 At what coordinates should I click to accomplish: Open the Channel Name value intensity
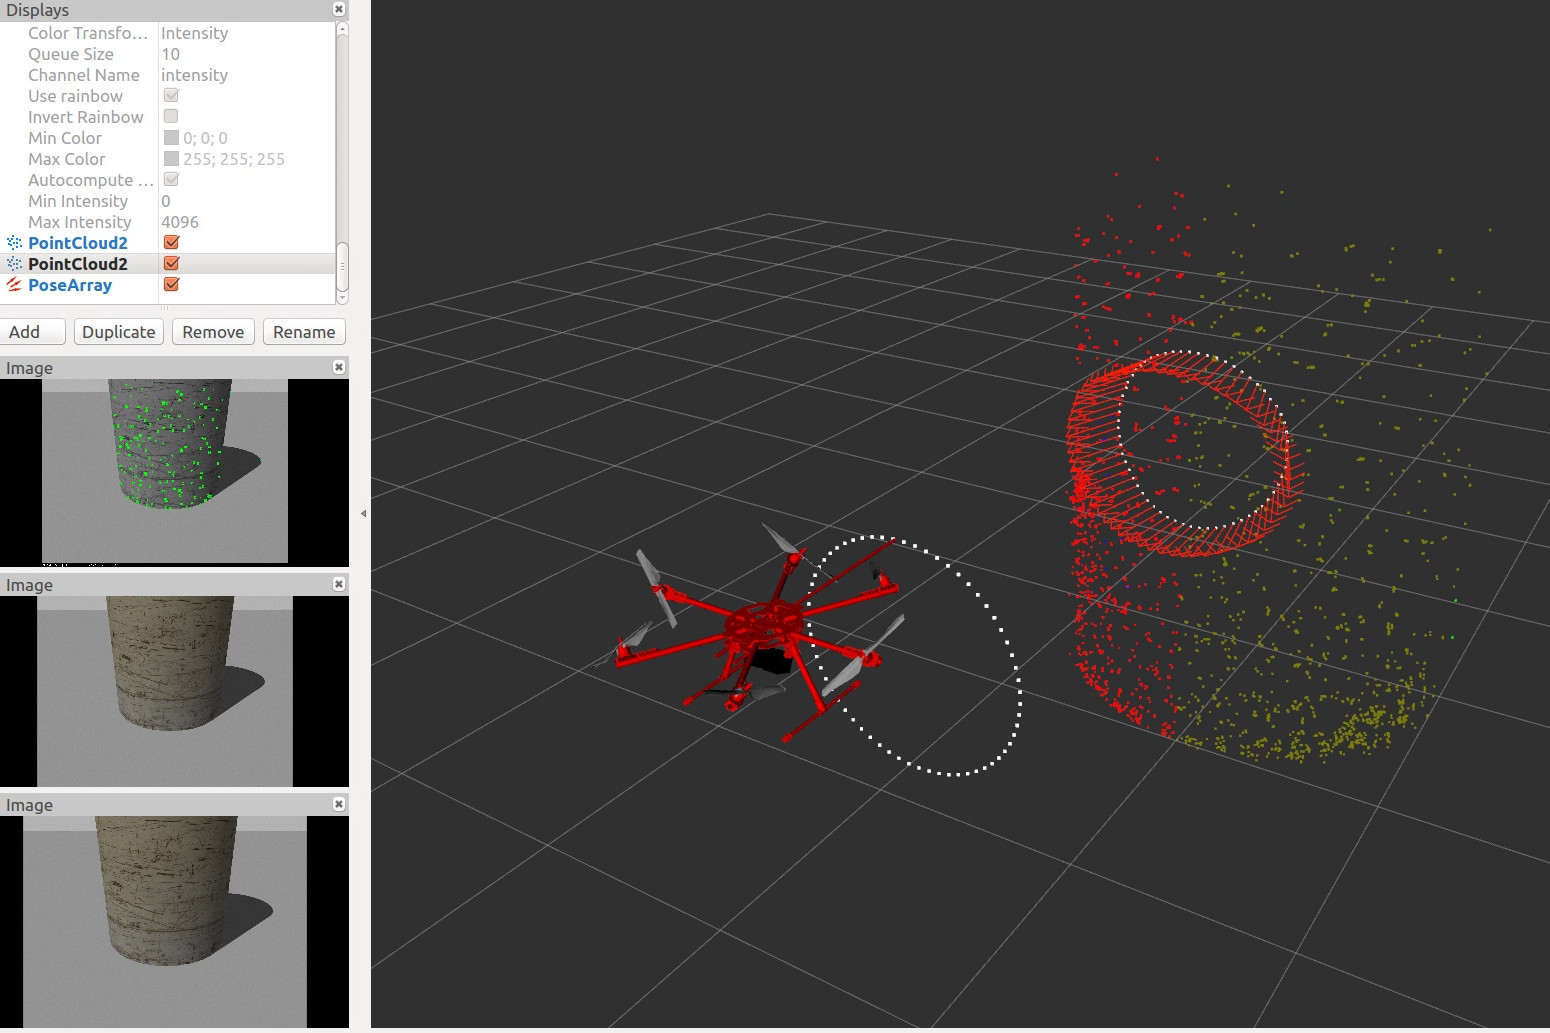tap(194, 75)
